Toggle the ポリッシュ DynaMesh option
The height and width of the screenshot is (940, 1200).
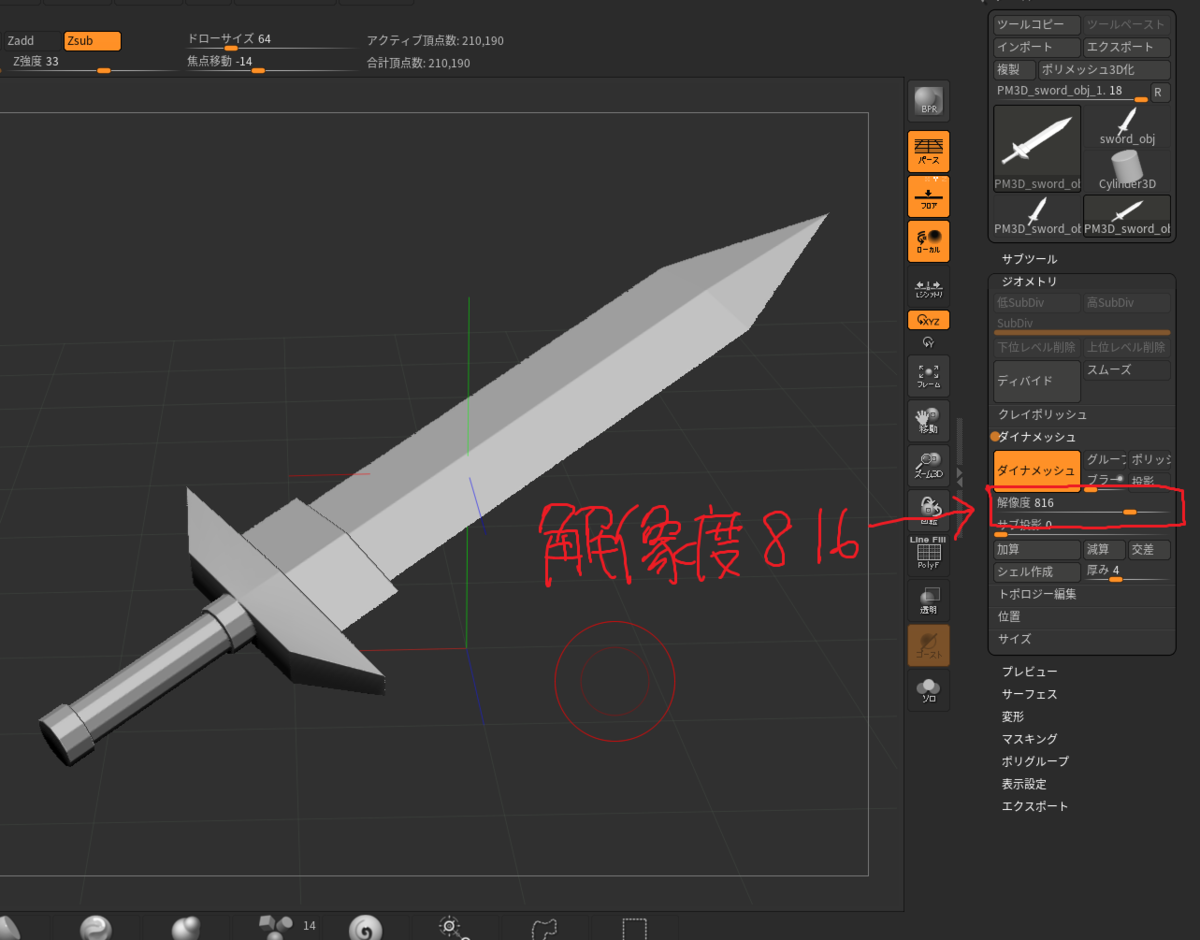[x=1150, y=459]
